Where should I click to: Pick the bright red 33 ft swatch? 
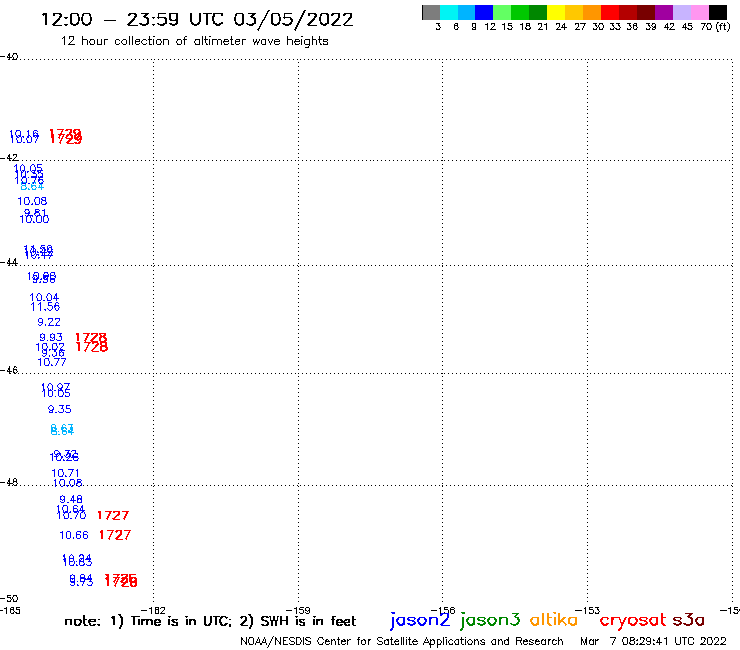pyautogui.click(x=609, y=13)
